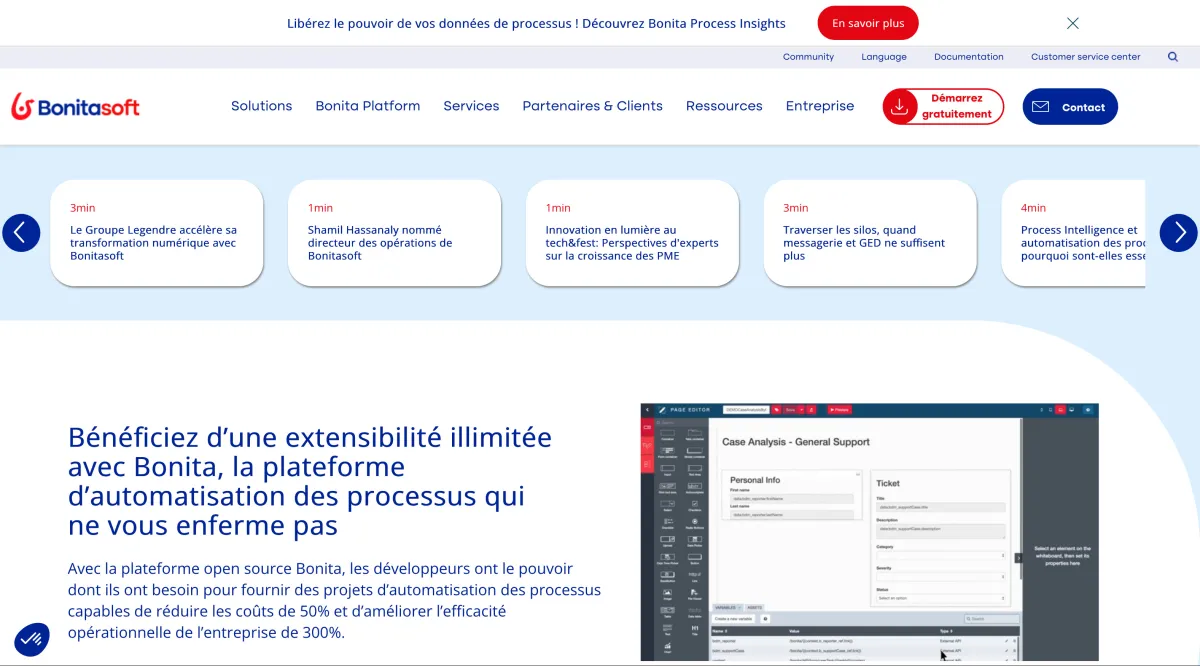Click the Bonitasoft logo

(x=75, y=106)
